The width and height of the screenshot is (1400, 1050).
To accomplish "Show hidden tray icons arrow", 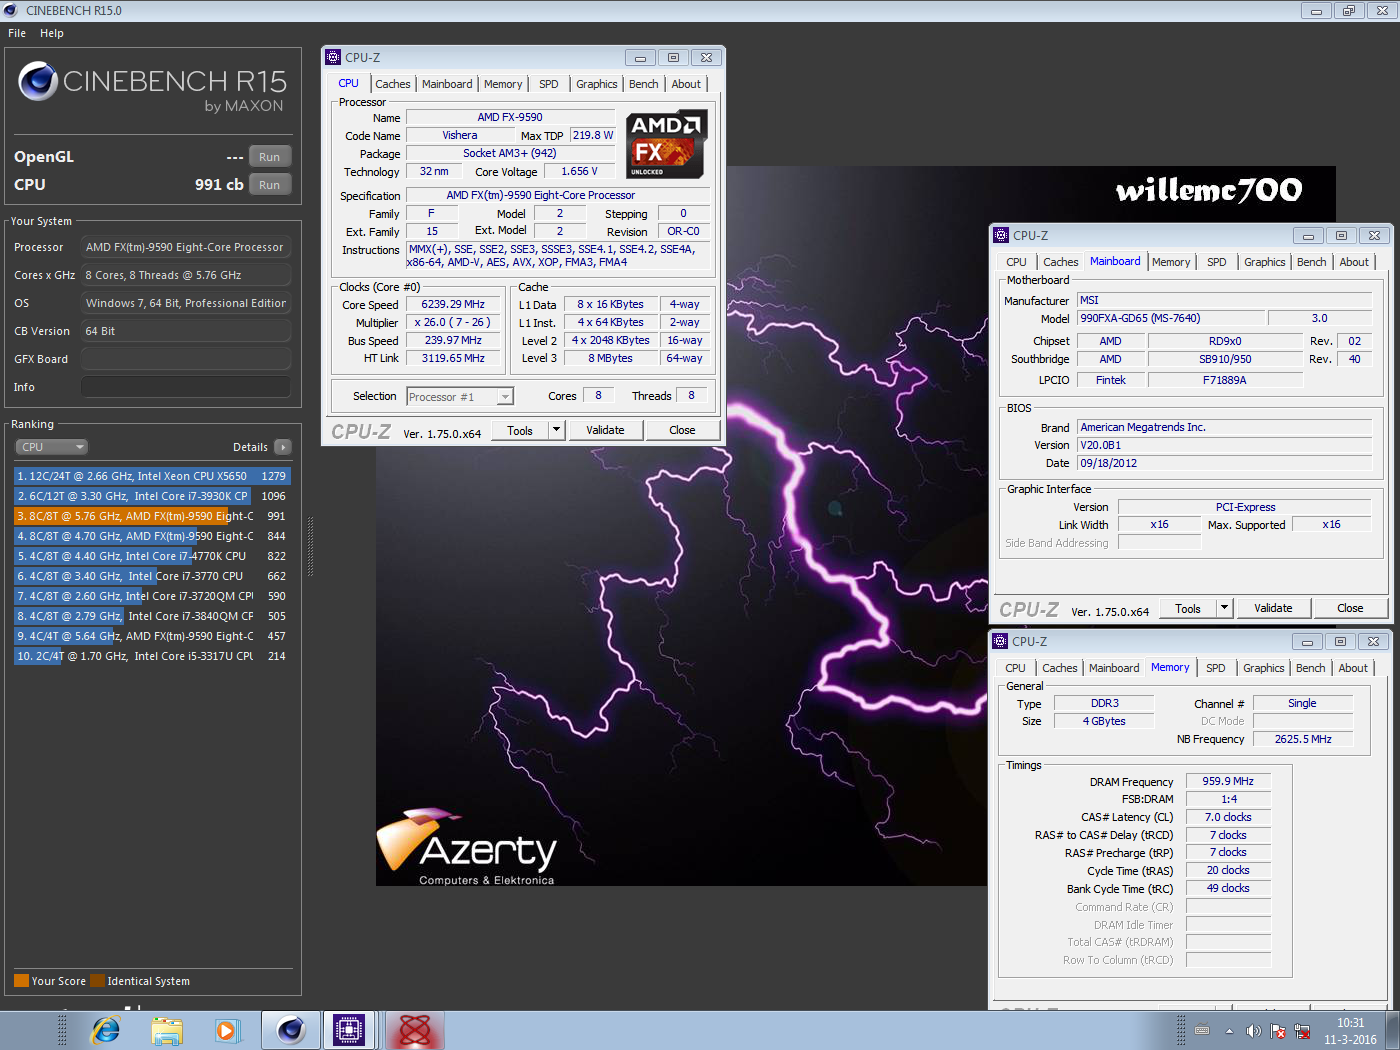I will [x=1229, y=1031].
